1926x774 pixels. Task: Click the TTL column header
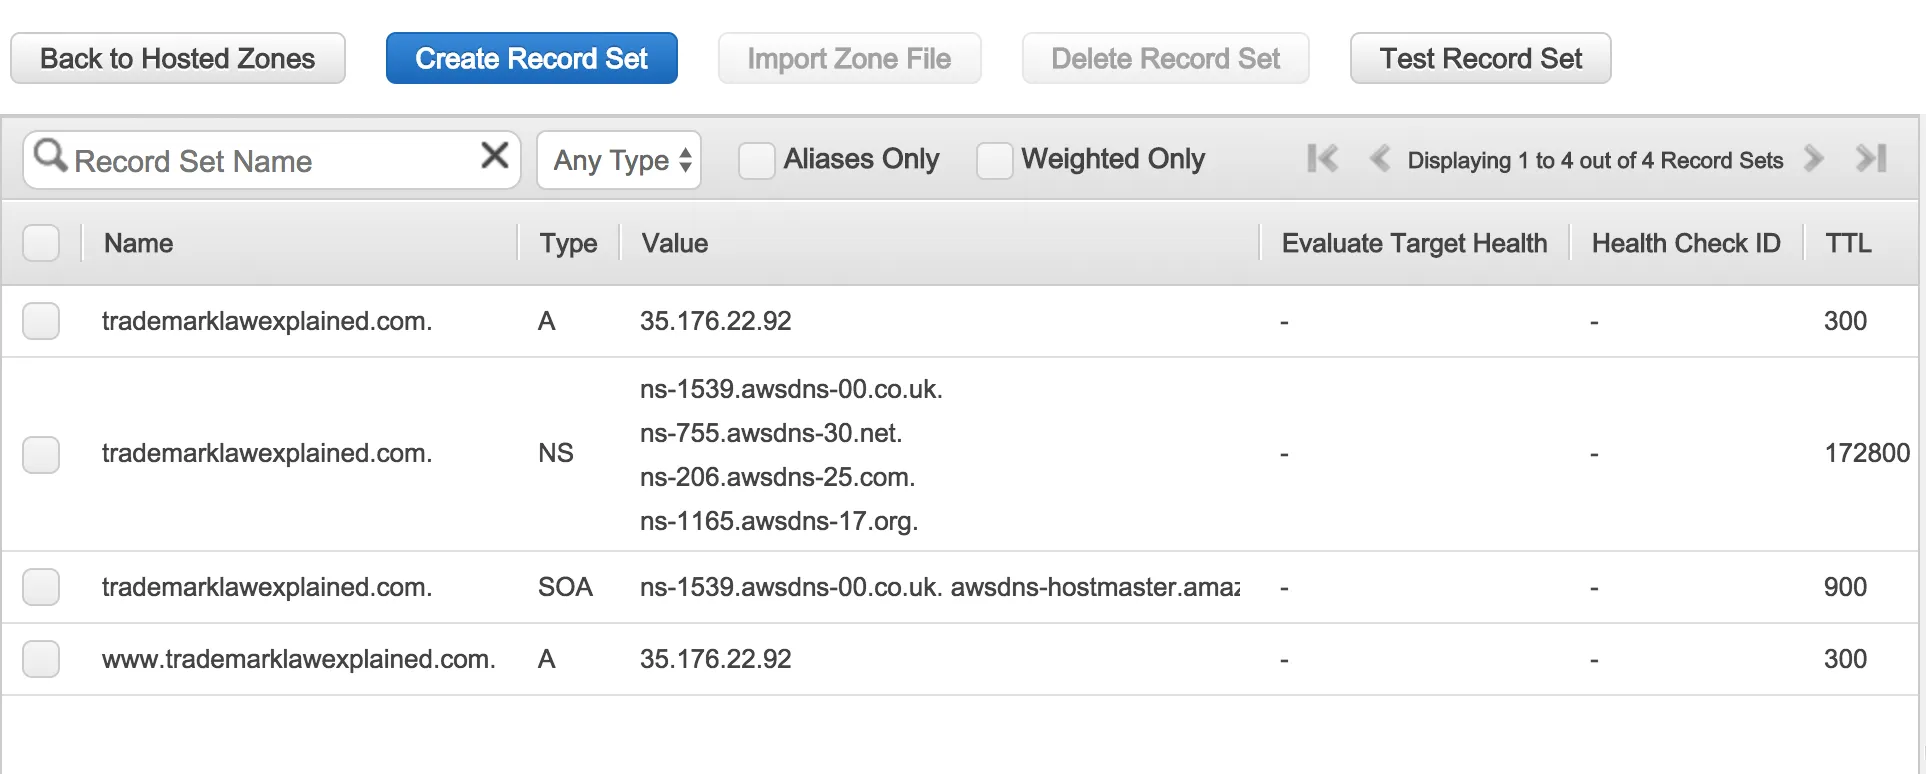point(1848,243)
